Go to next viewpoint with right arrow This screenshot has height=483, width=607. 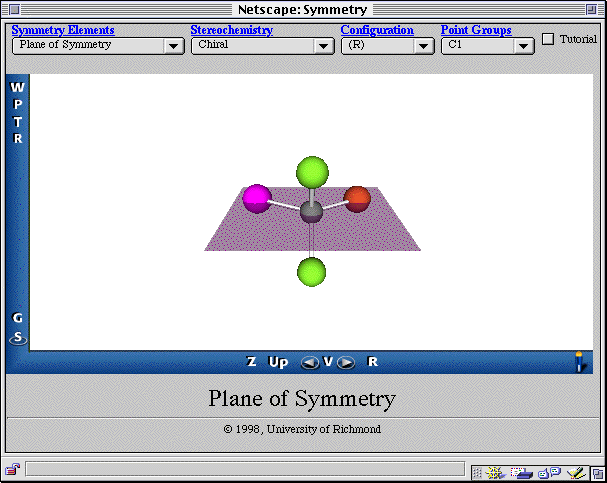(346, 362)
